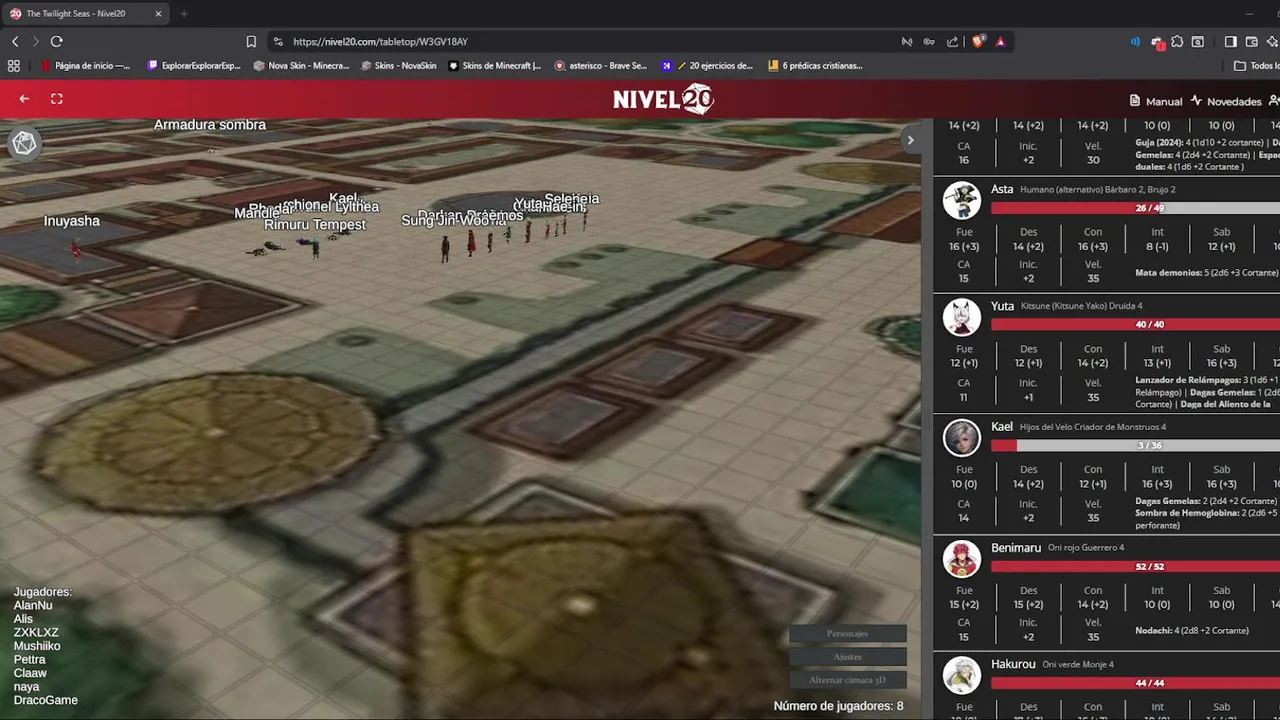Open Kael's character portrait
Viewport: 1280px width, 720px height.
(x=962, y=438)
